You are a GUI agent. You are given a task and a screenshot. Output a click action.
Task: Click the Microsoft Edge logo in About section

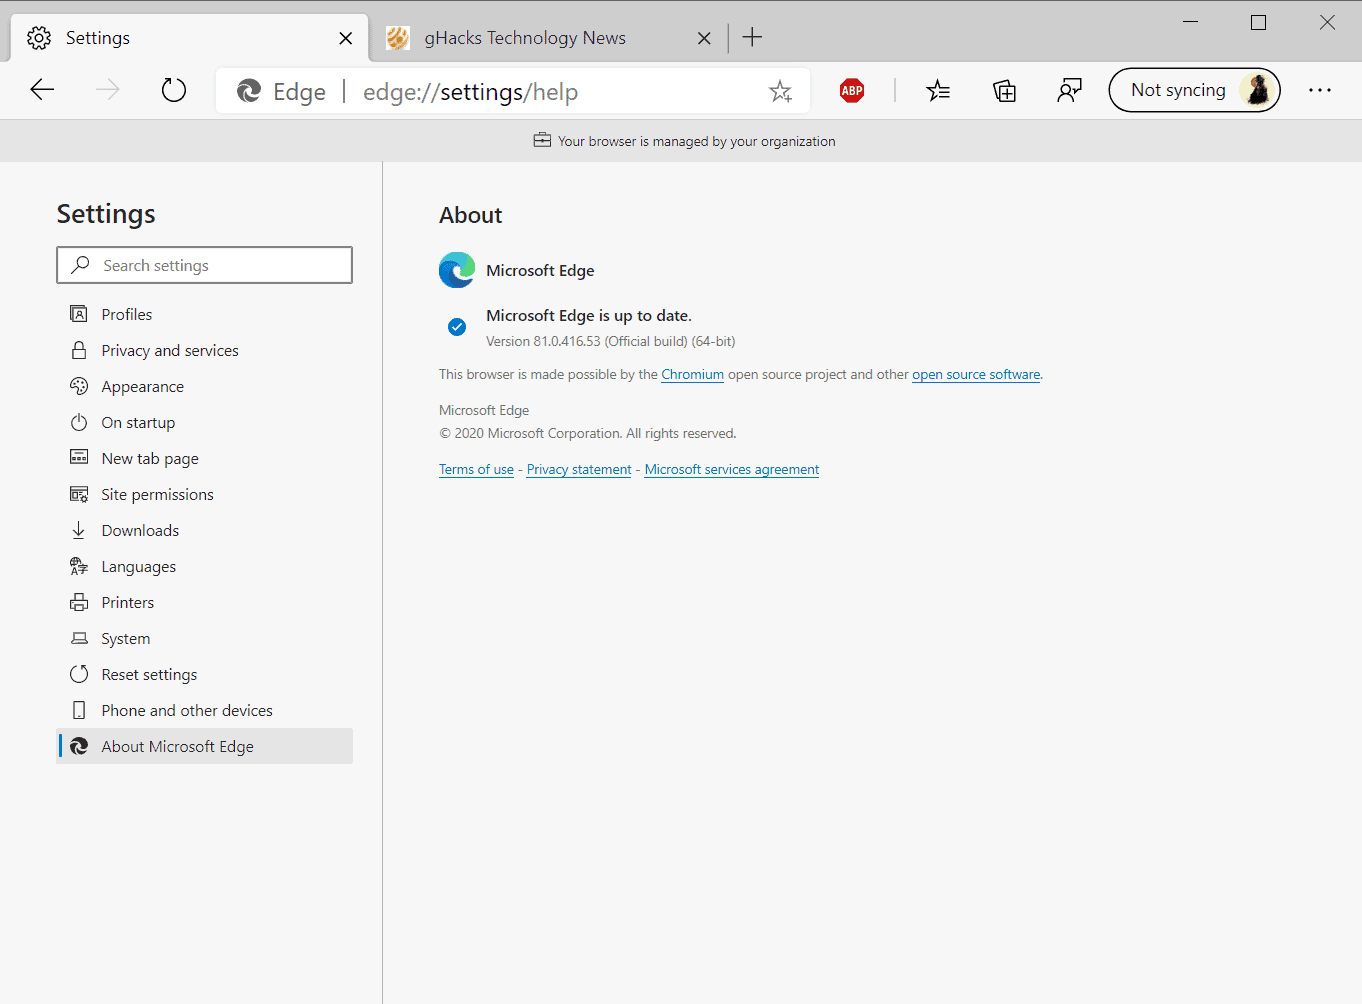pyautogui.click(x=457, y=270)
